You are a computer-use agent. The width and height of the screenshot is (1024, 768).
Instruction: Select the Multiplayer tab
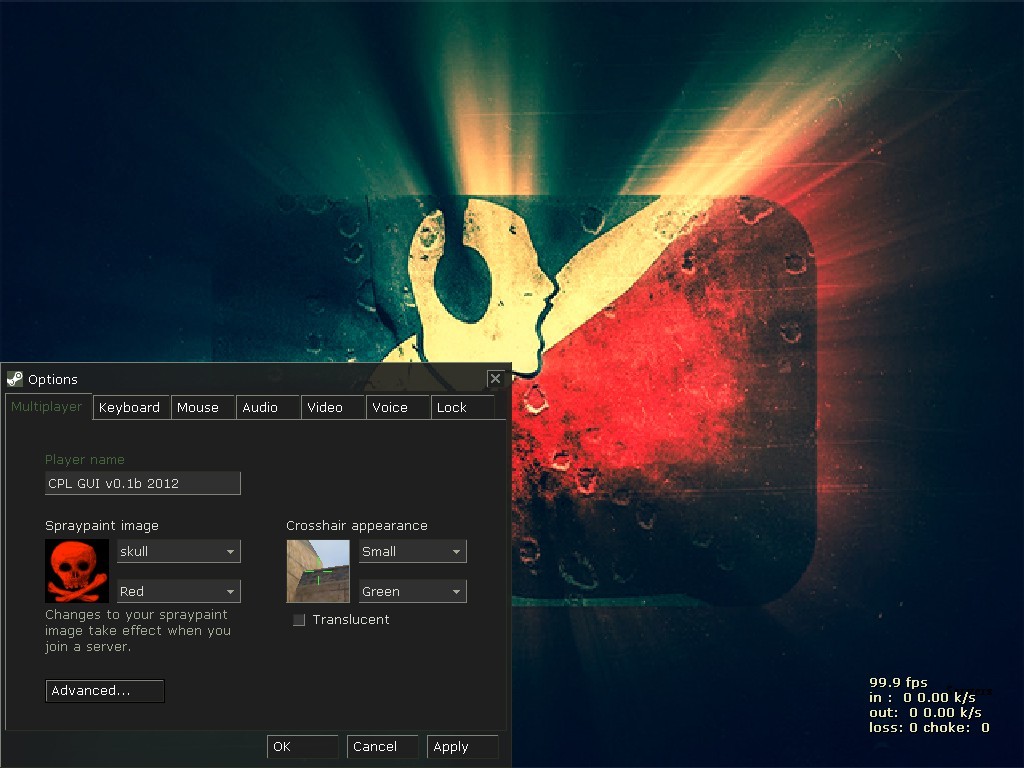tap(47, 407)
